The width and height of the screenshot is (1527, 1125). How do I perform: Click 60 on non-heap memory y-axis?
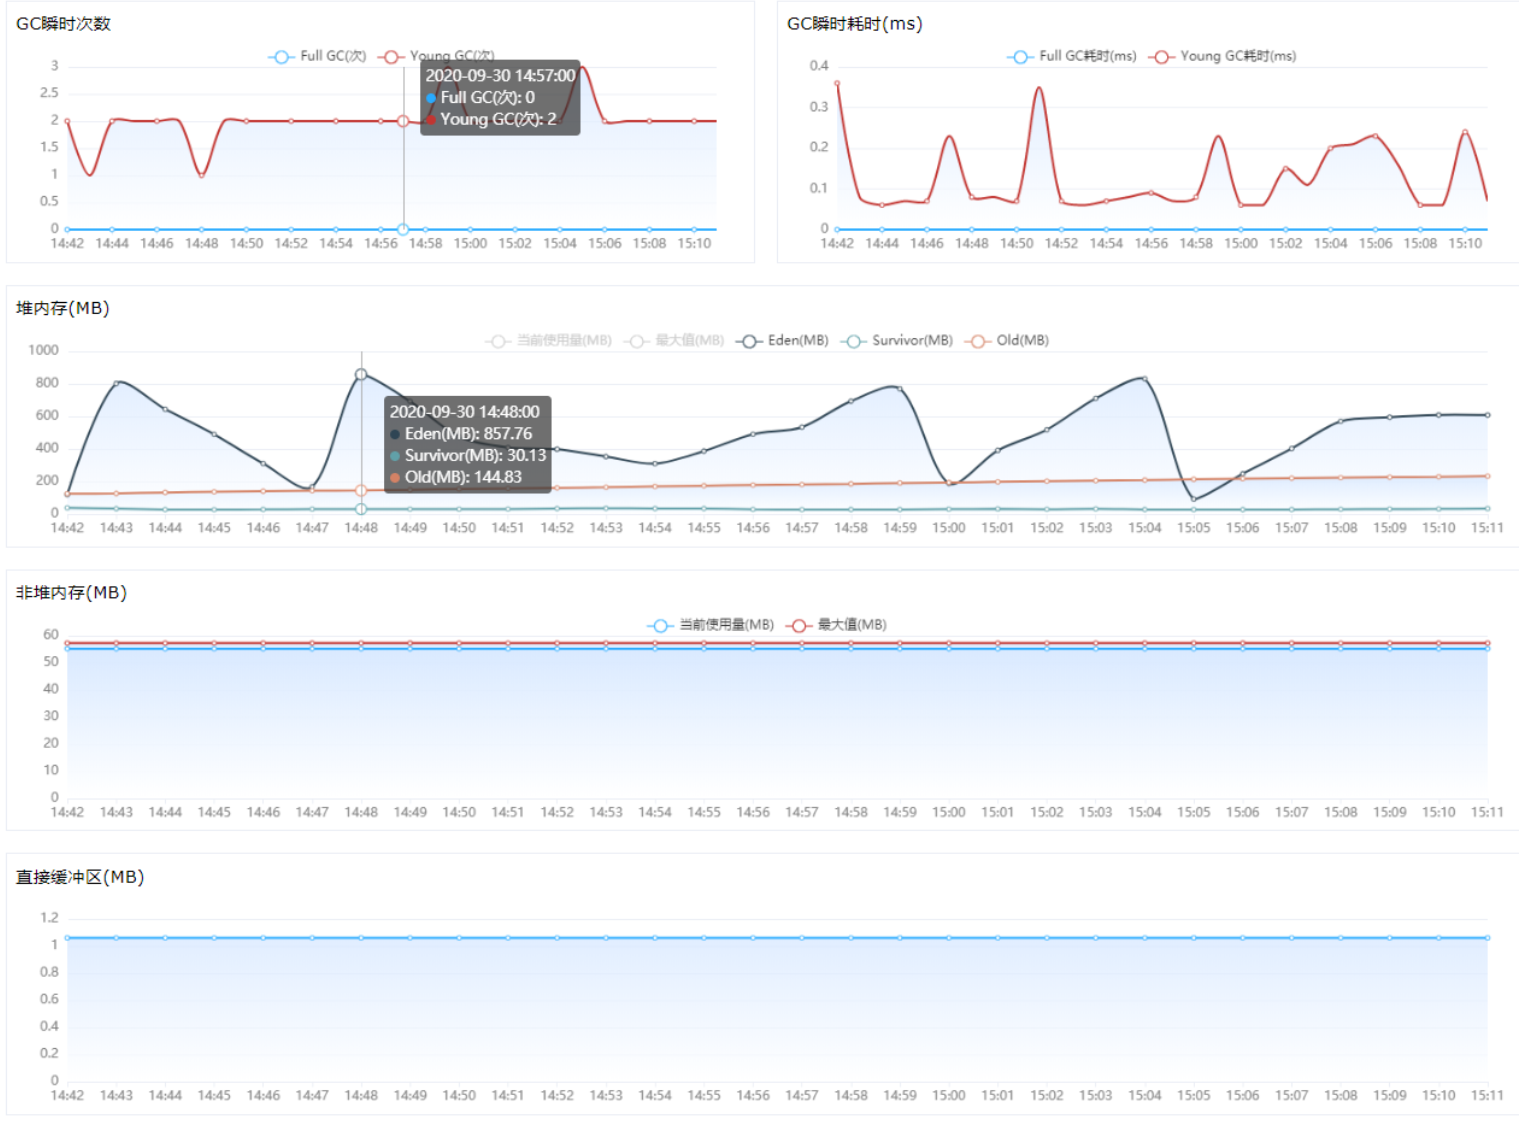click(x=51, y=635)
